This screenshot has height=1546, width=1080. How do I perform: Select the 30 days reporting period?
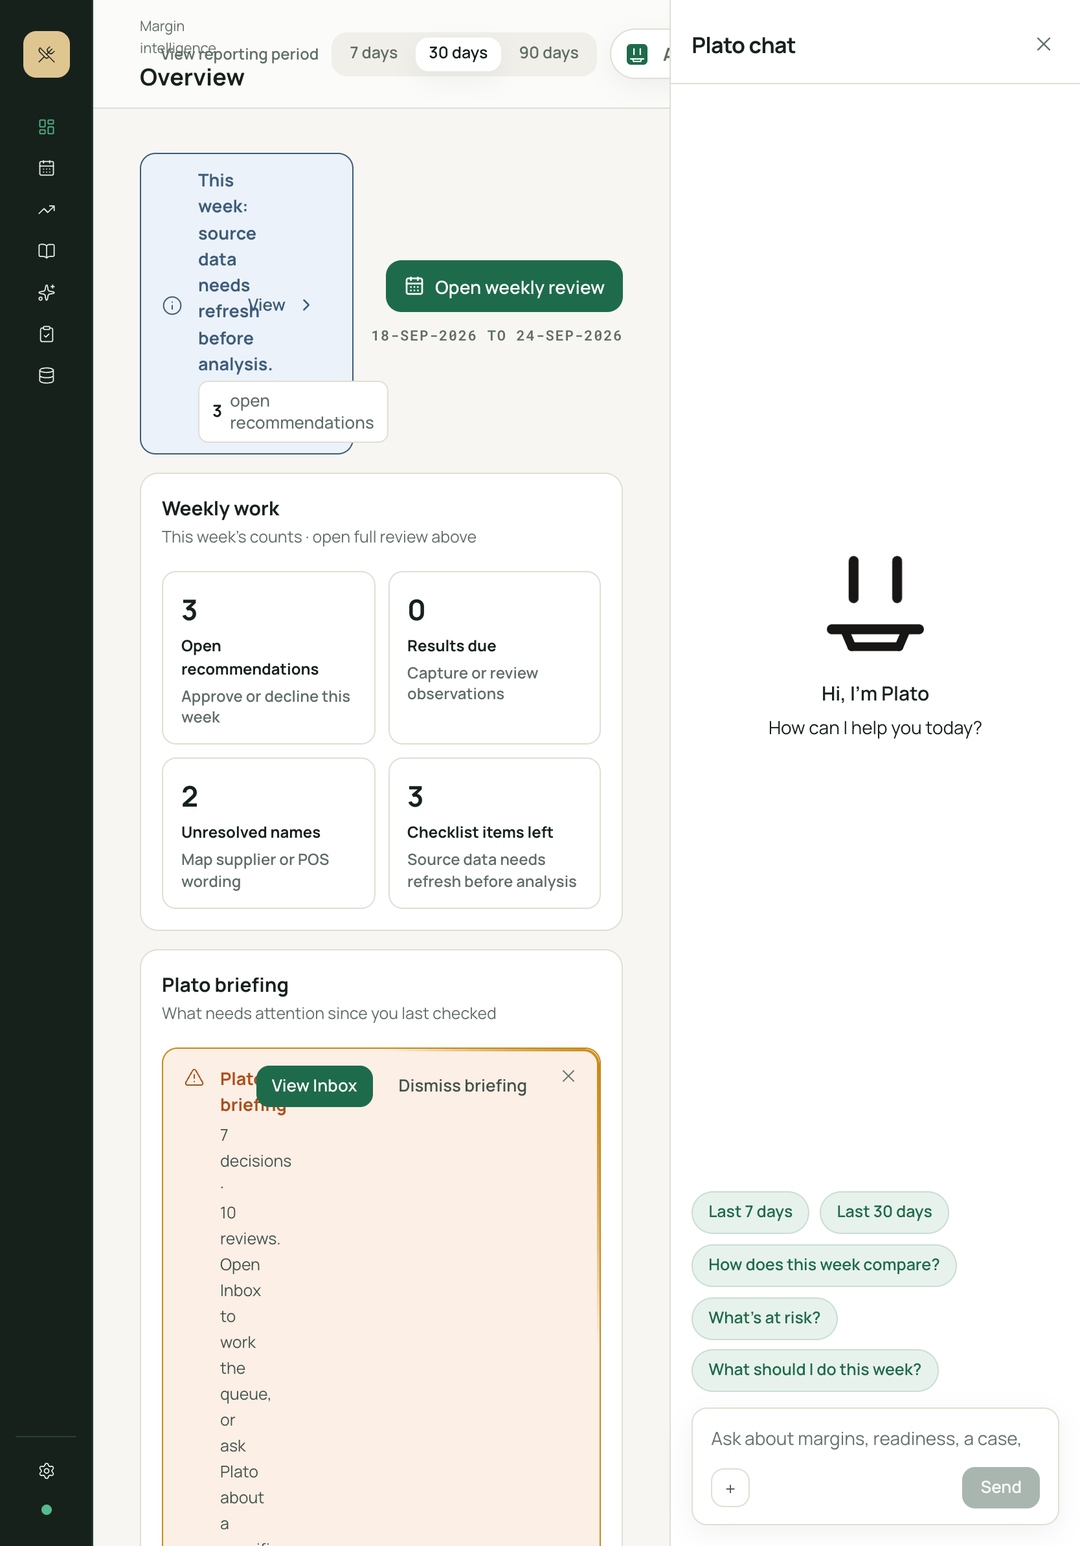458,53
